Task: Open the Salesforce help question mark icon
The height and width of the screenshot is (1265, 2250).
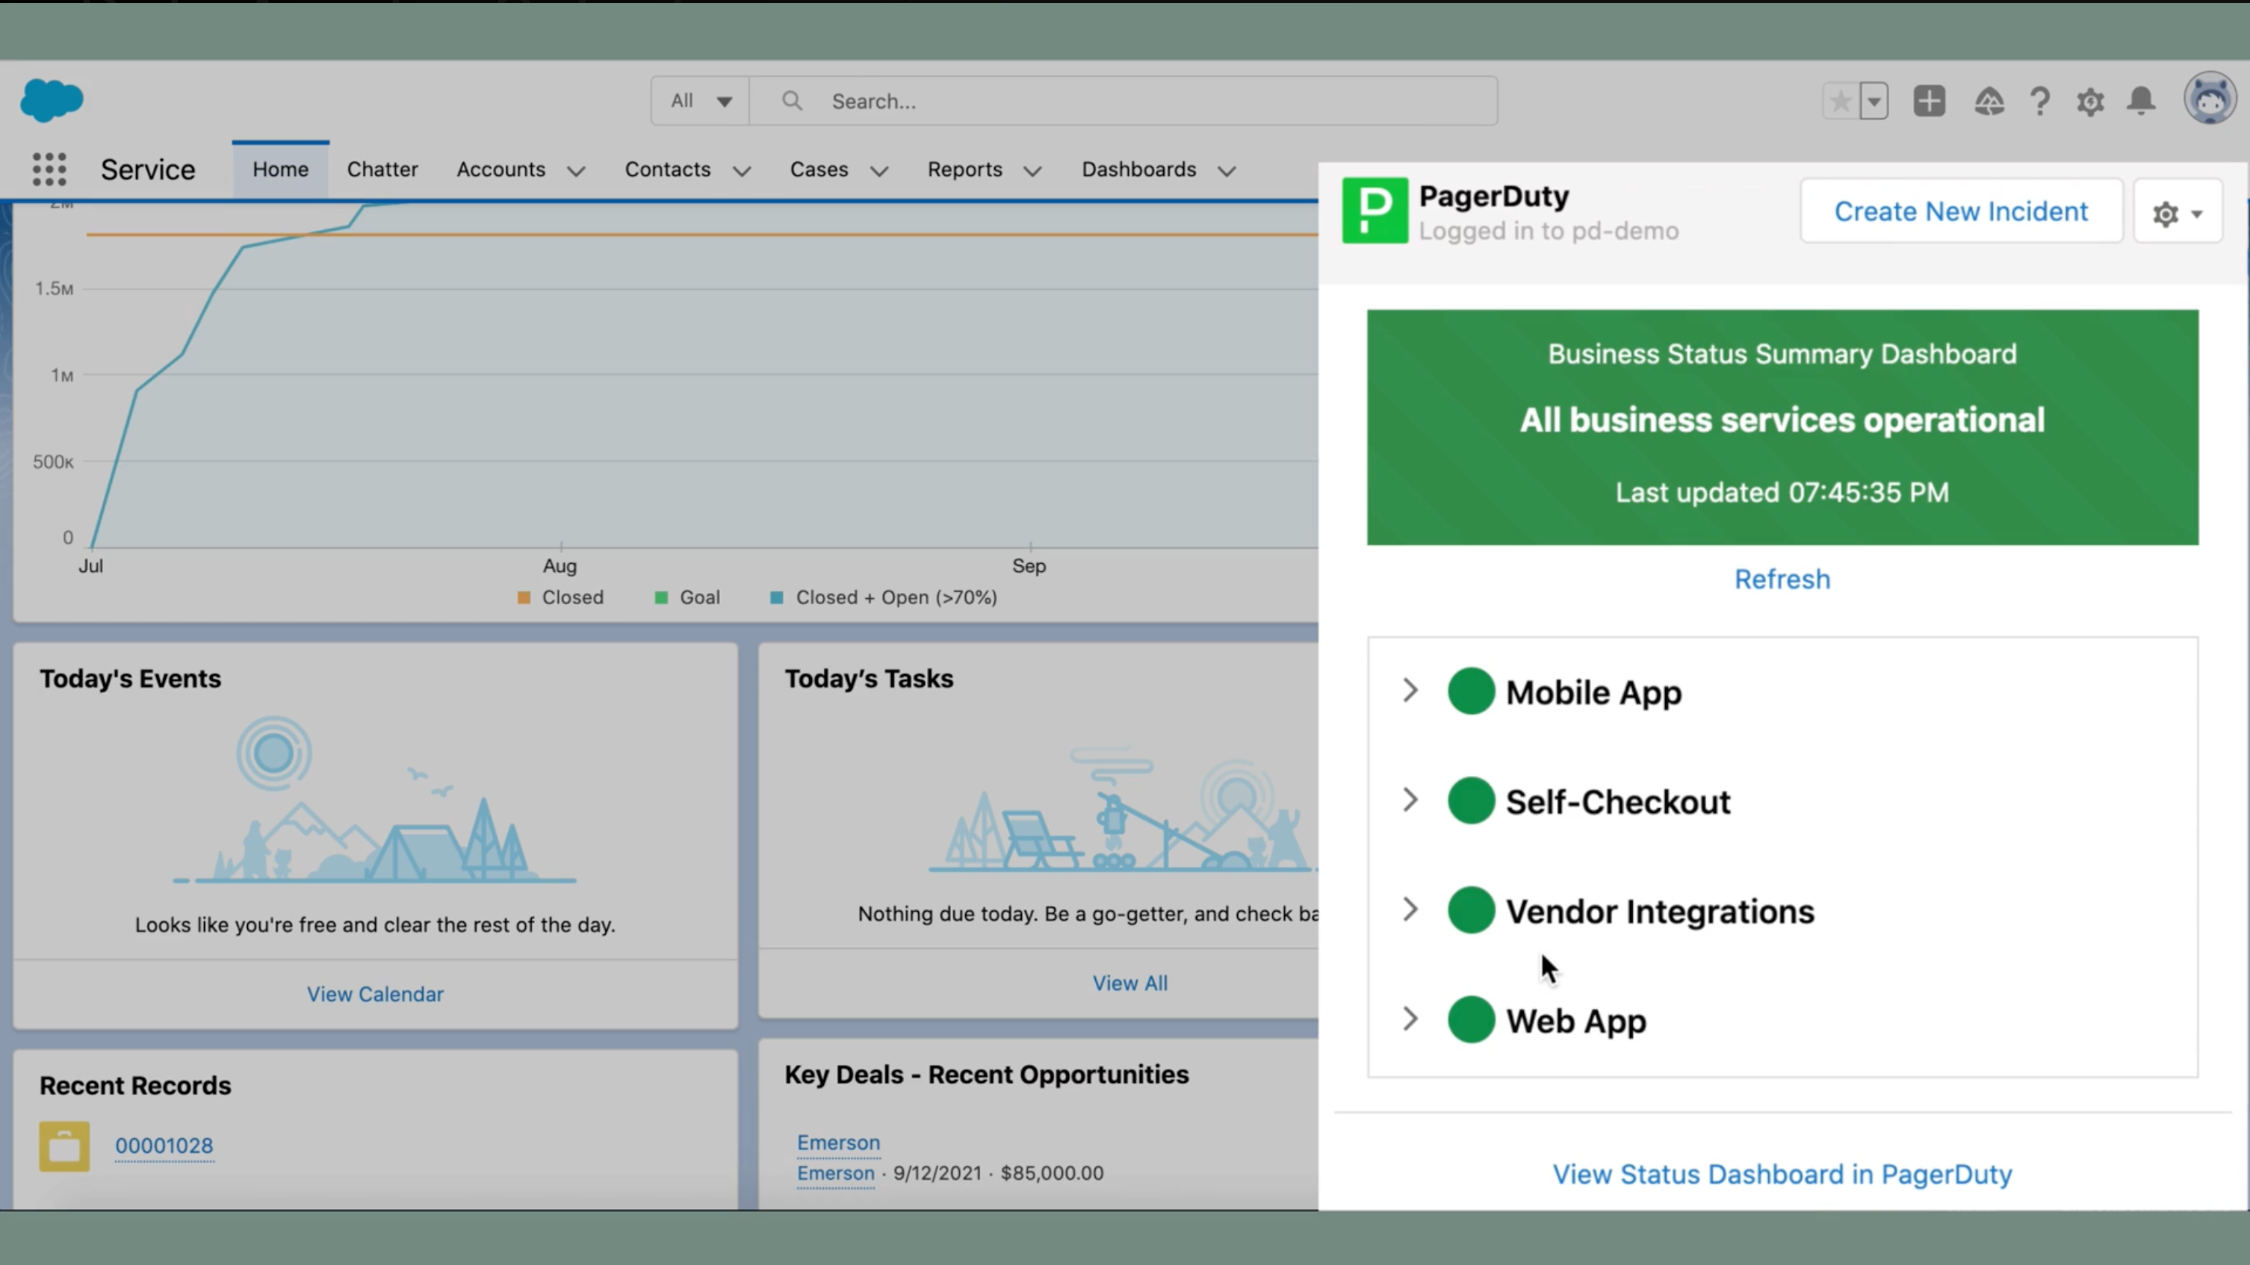Action: (2040, 101)
